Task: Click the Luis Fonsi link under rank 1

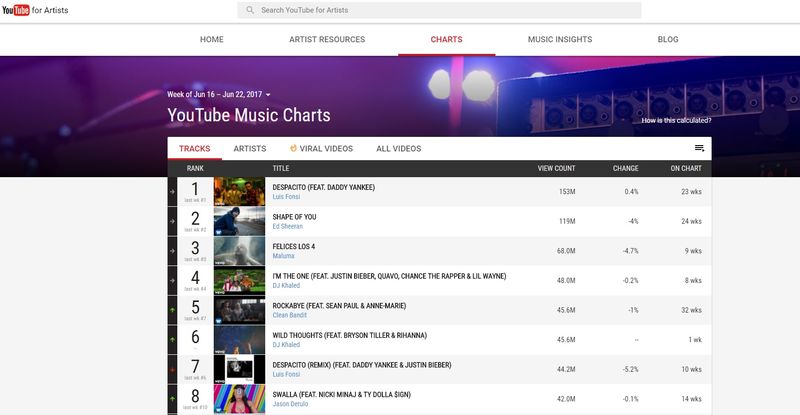Action: point(286,197)
